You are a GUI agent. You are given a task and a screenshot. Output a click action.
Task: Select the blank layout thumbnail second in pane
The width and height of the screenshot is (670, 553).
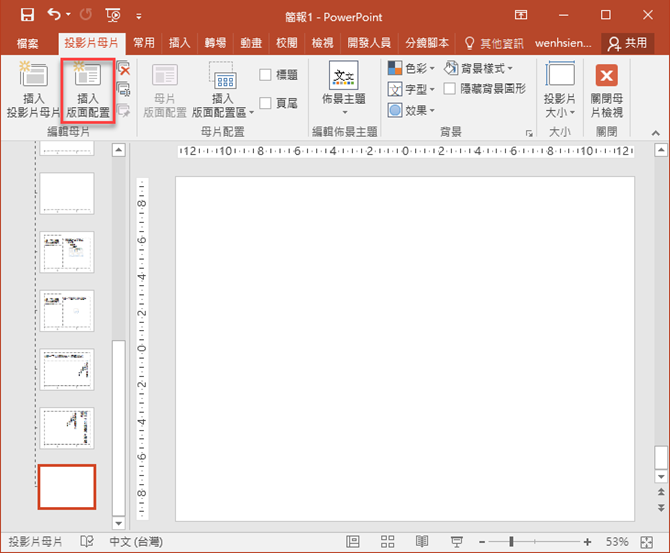click(67, 194)
